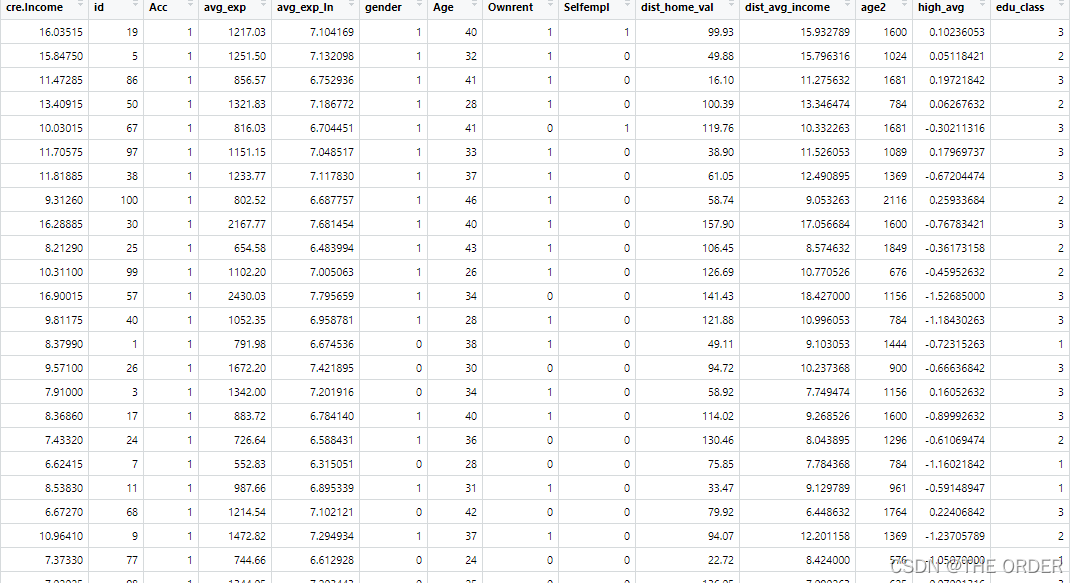Click high_avg value 0.22406842
The height and width of the screenshot is (583, 1078).
click(957, 513)
